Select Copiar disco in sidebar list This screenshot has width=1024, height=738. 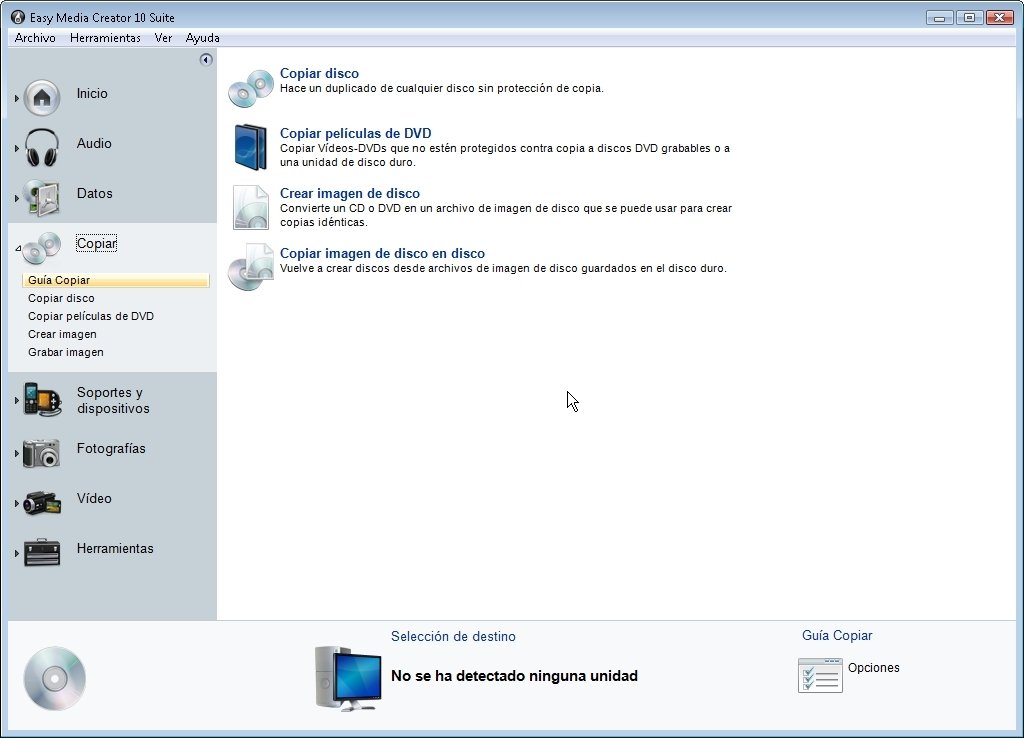(x=61, y=298)
